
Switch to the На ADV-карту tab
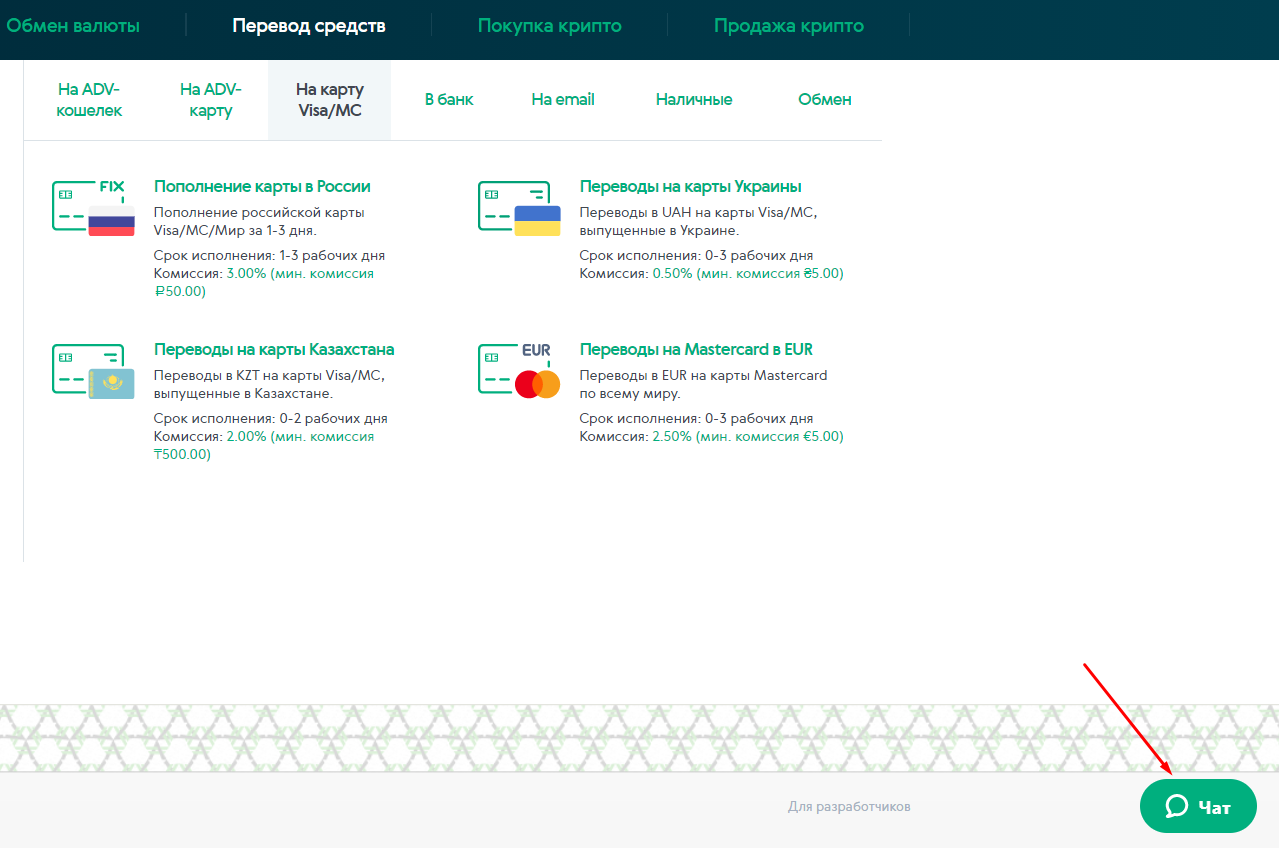click(210, 100)
